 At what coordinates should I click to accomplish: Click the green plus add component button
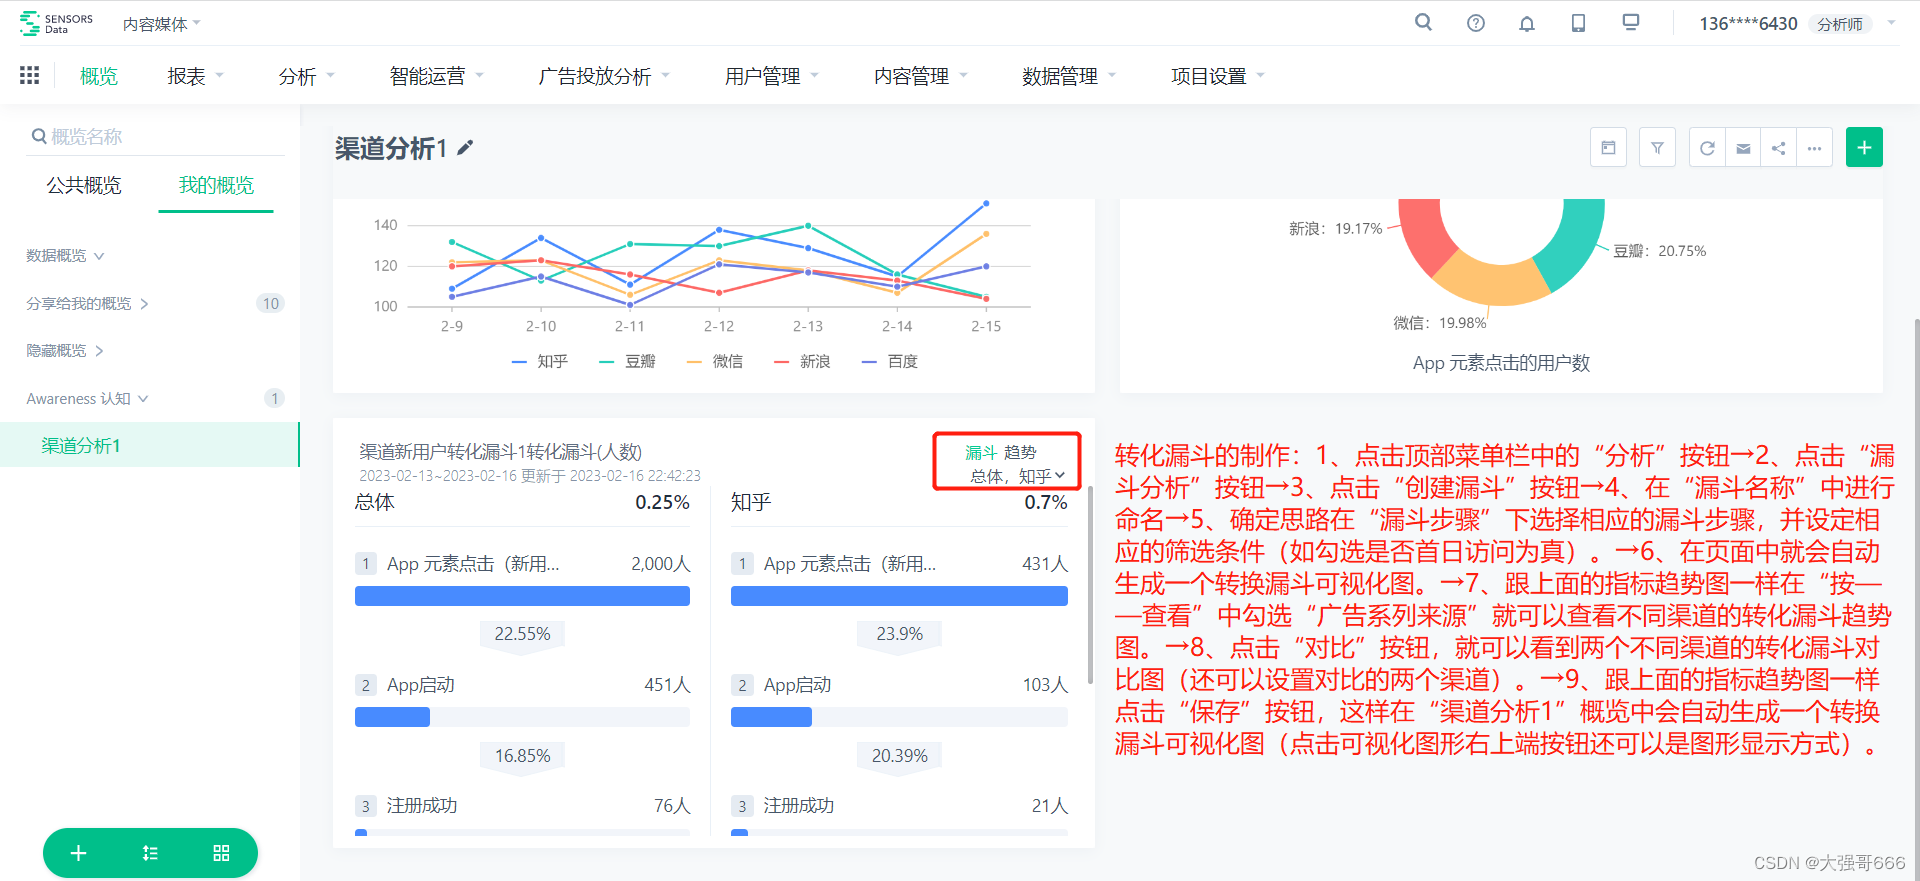[1864, 148]
